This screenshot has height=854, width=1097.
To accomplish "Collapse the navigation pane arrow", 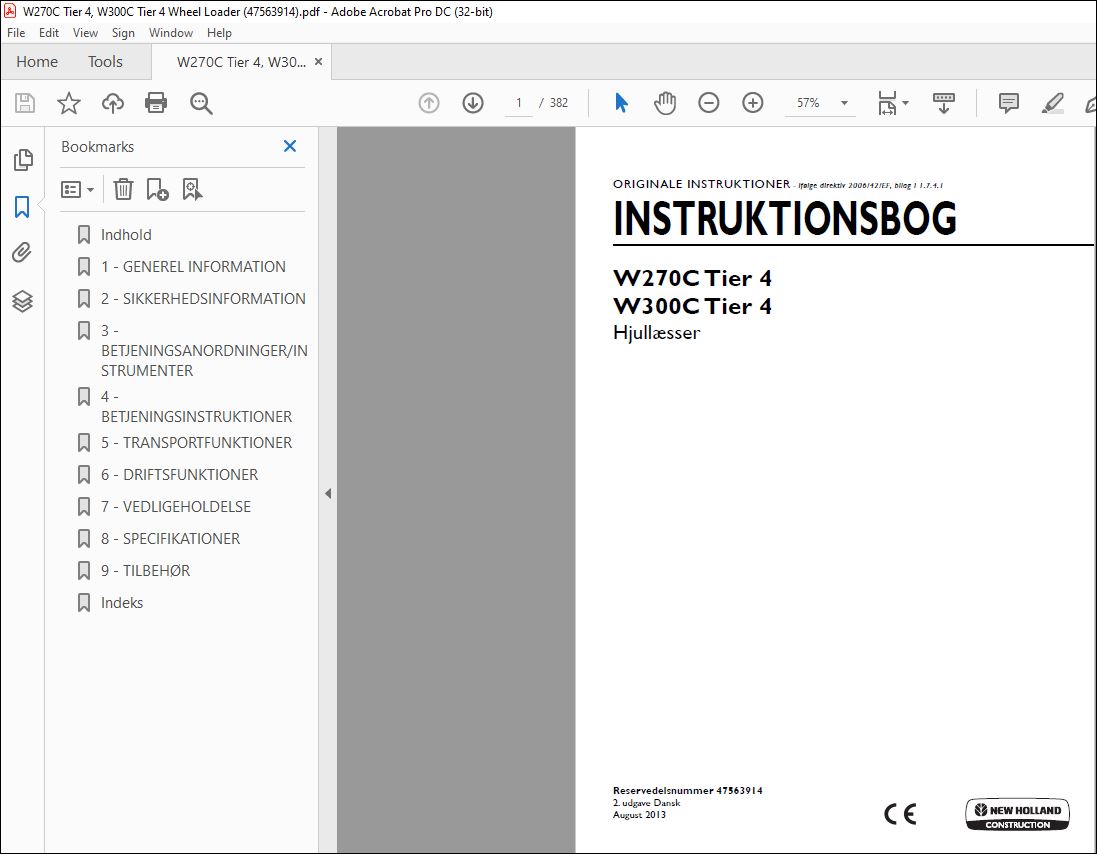I will [328, 493].
